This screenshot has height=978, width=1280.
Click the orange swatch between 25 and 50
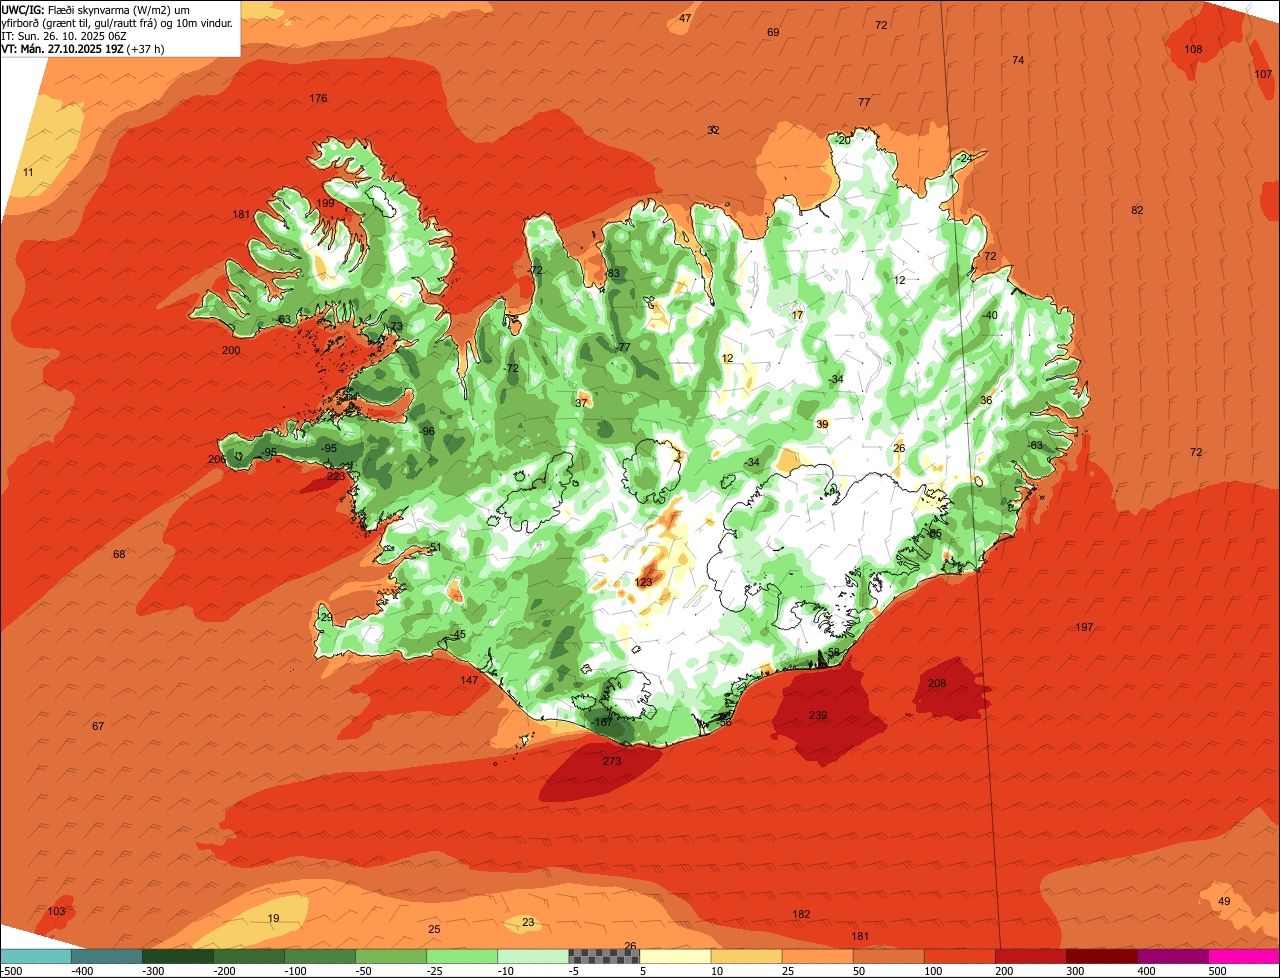(x=817, y=956)
